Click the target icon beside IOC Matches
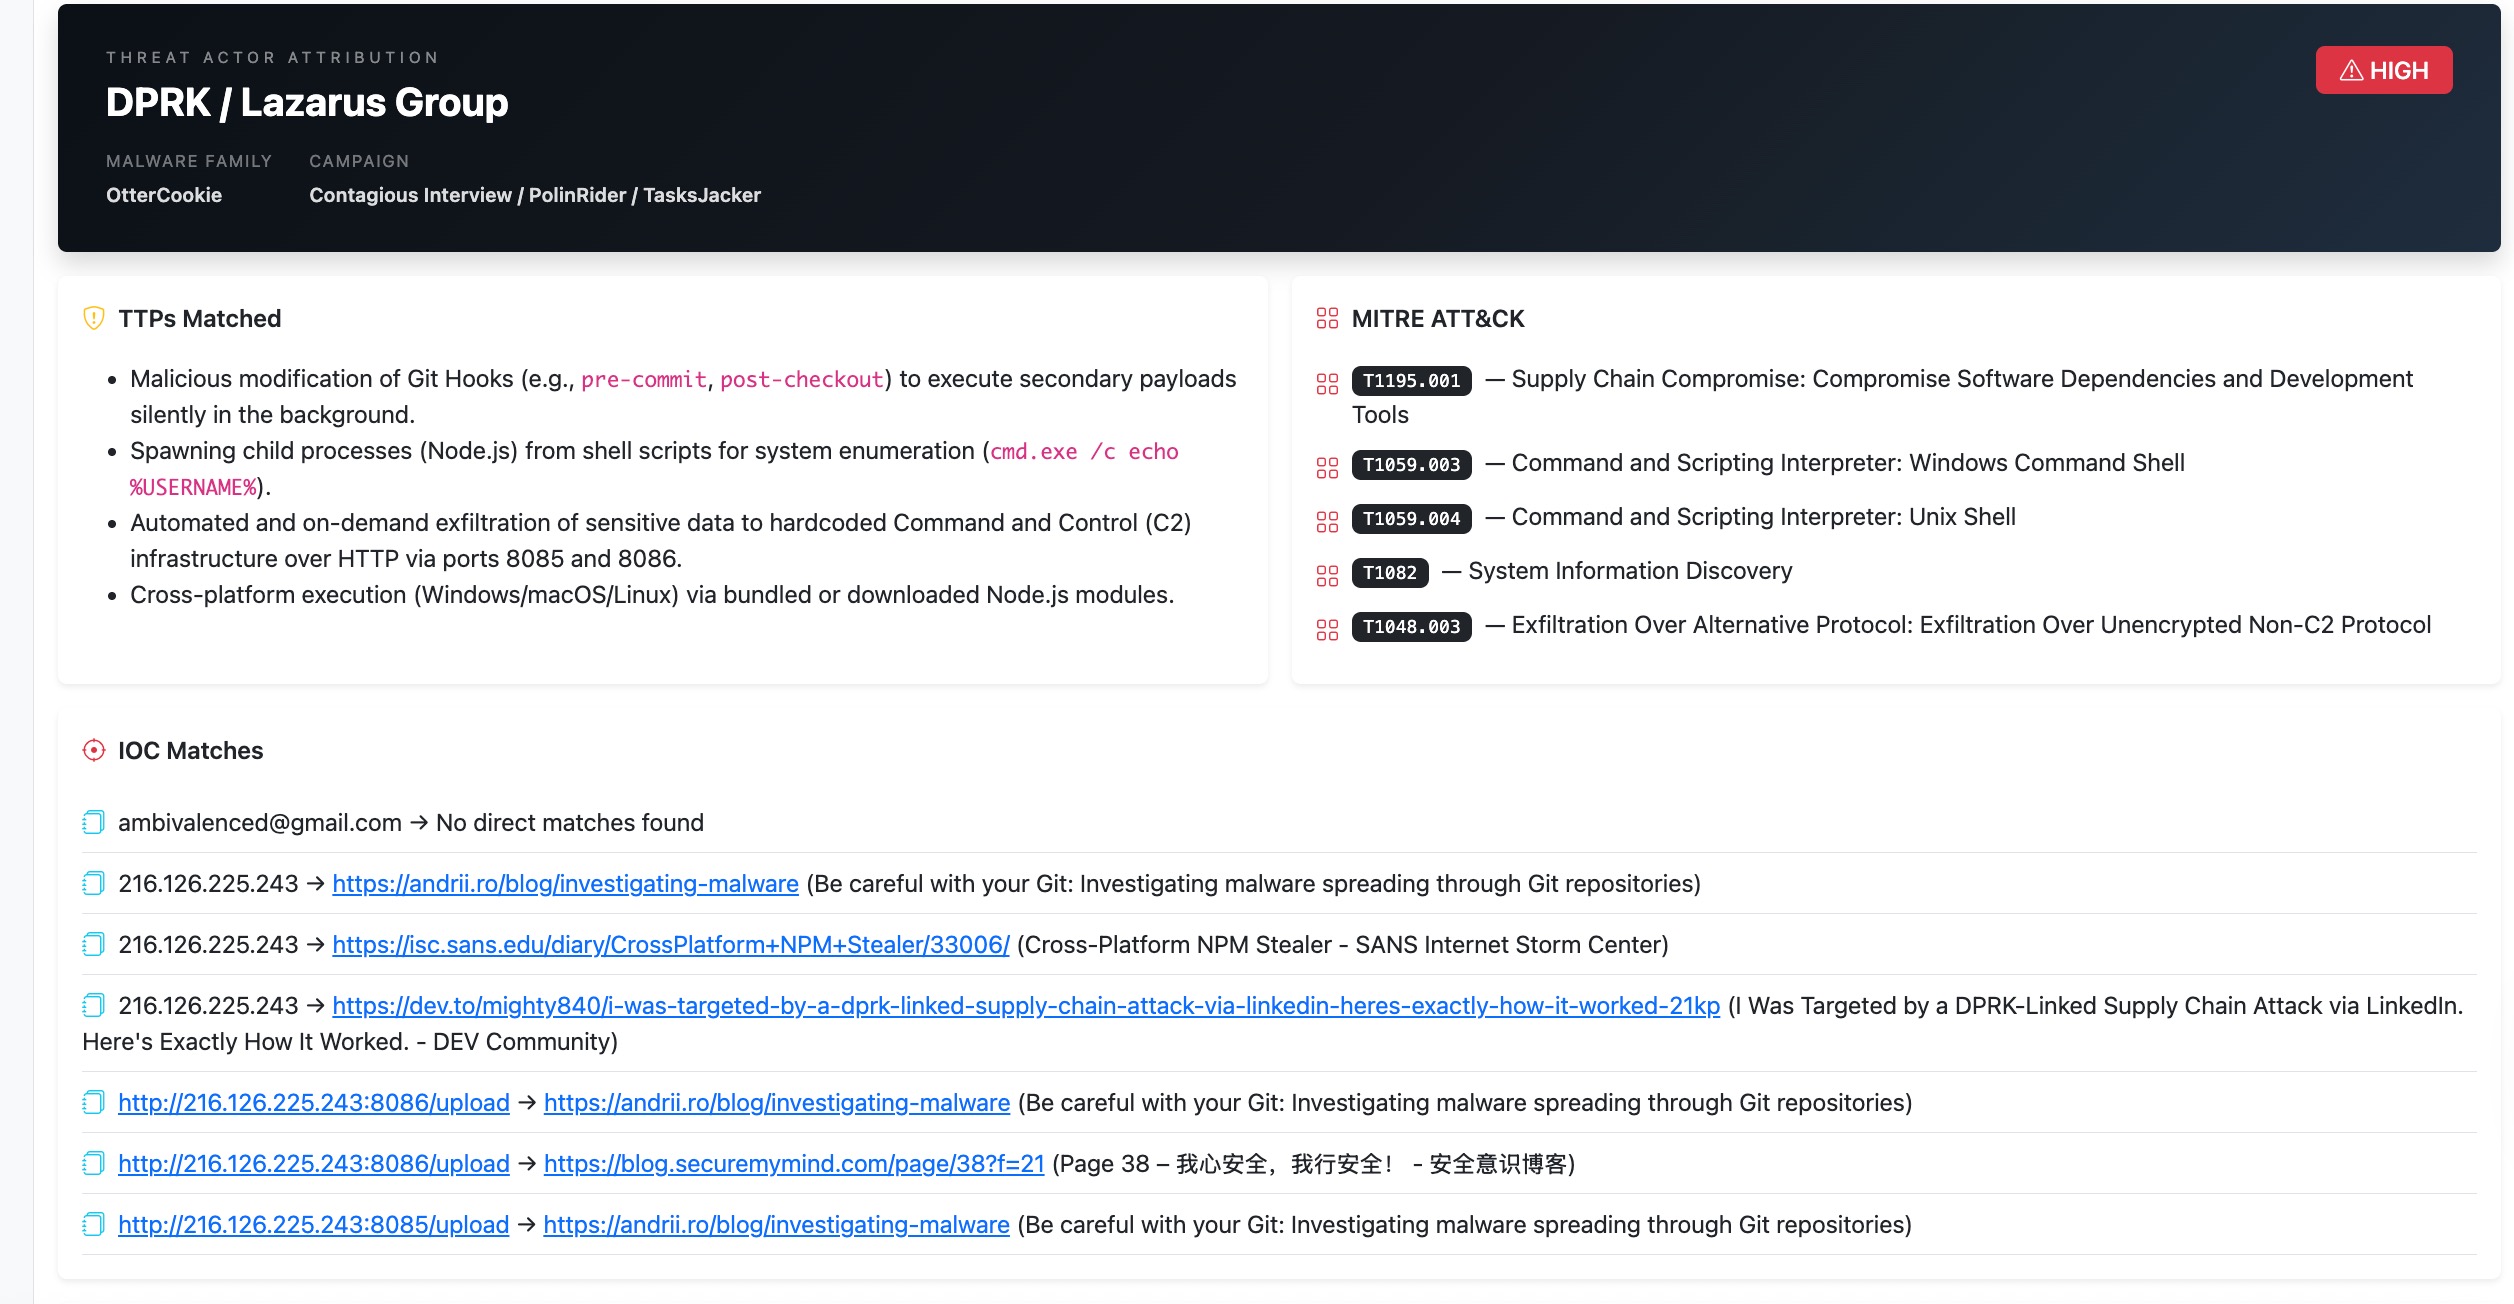 [x=94, y=750]
